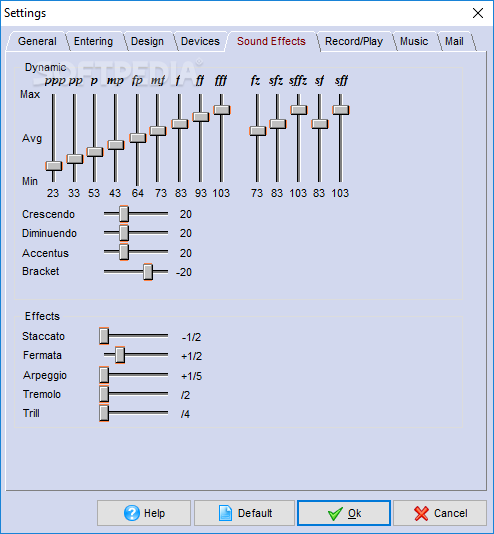Click the Fermata value +1/2
Viewport: 494px width, 534px height.
[191, 356]
